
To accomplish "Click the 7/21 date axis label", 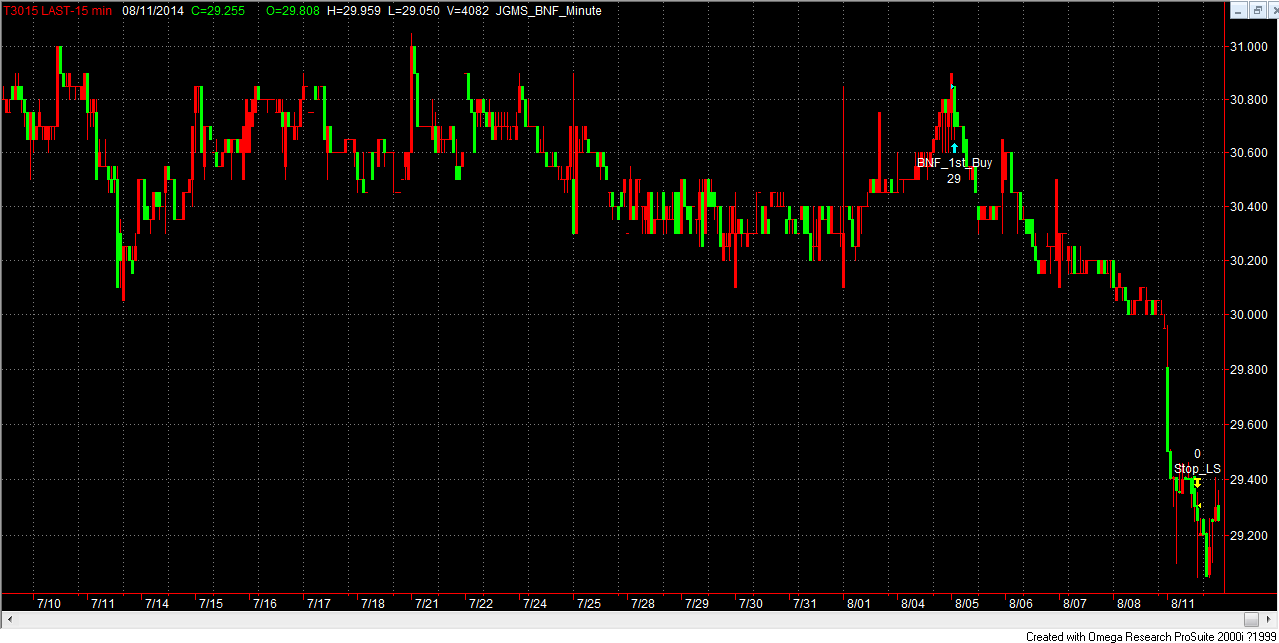I will tap(427, 603).
